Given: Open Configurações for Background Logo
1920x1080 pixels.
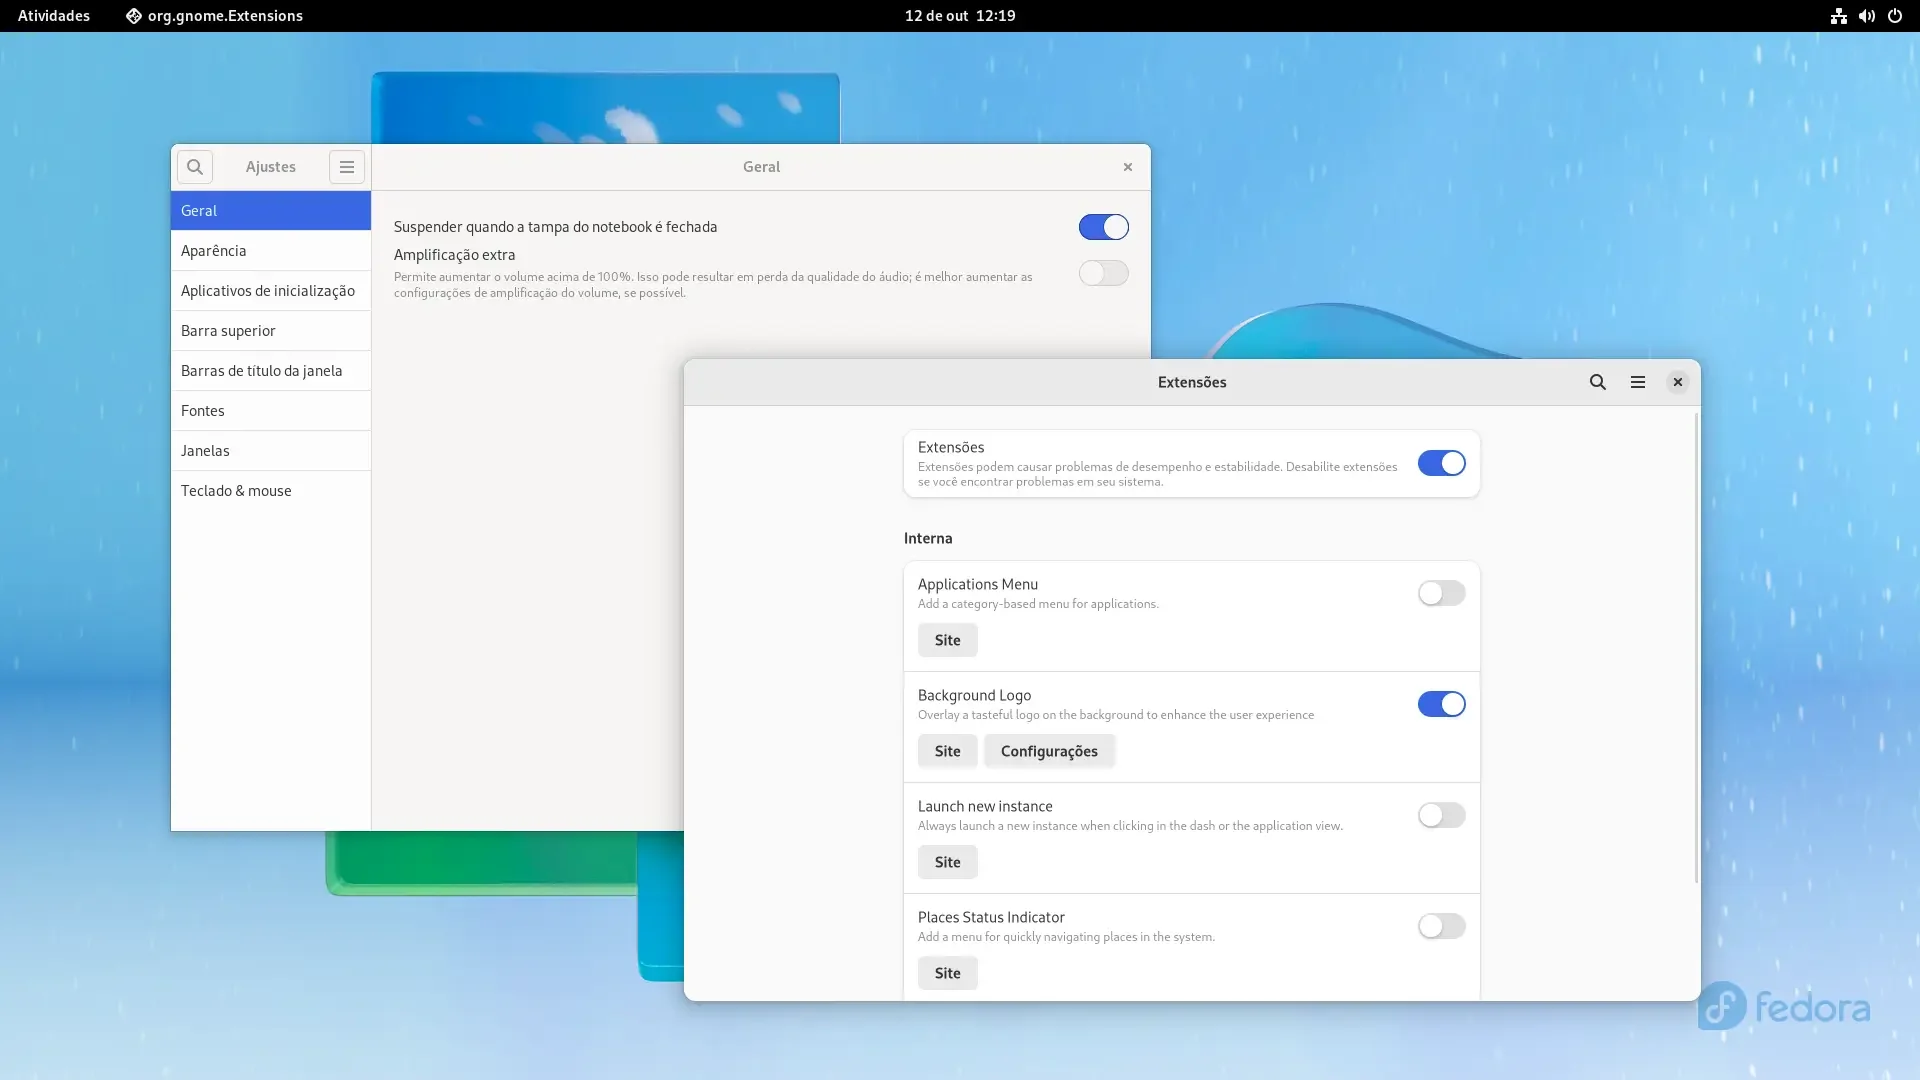Looking at the screenshot, I should tap(1049, 751).
